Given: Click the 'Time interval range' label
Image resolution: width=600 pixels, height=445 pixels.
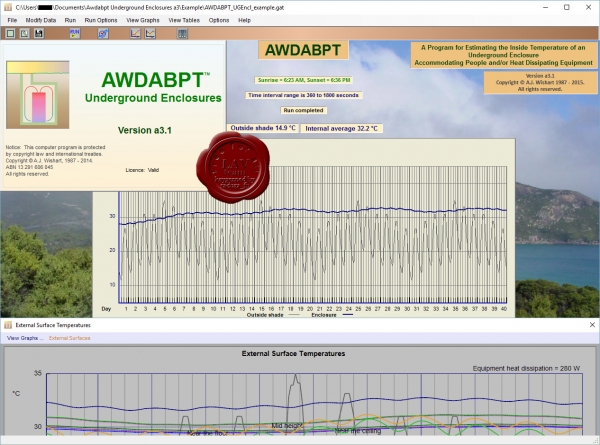Looking at the screenshot, I should [303, 95].
